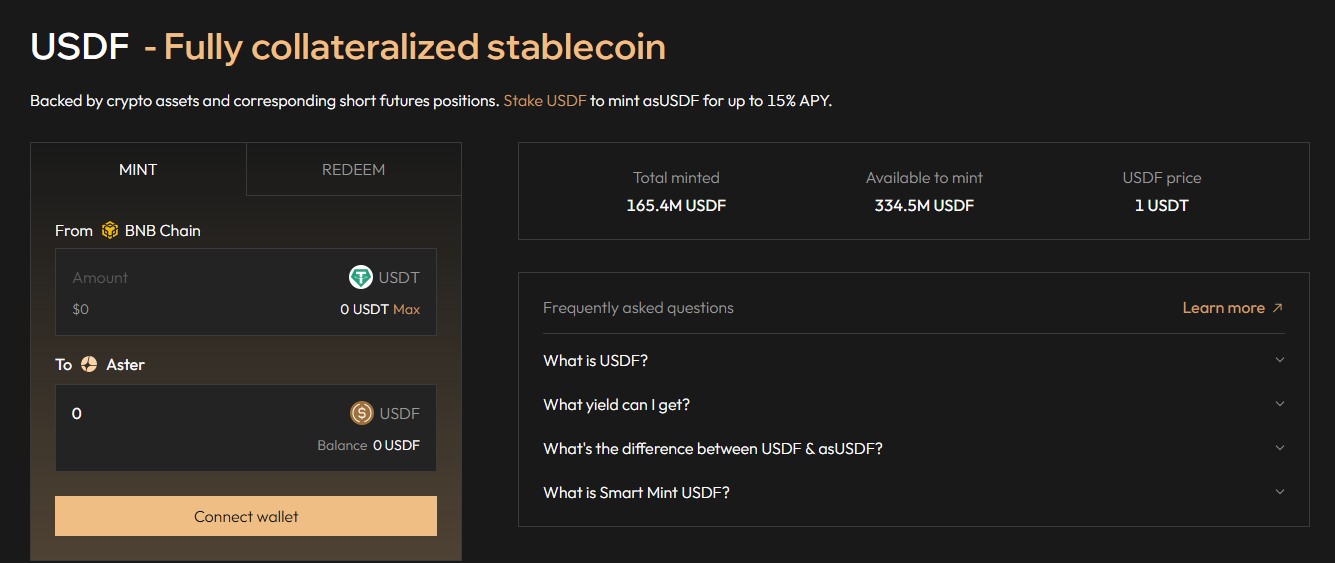
Task: Click the USDF coin icon
Action: pyautogui.click(x=362, y=413)
